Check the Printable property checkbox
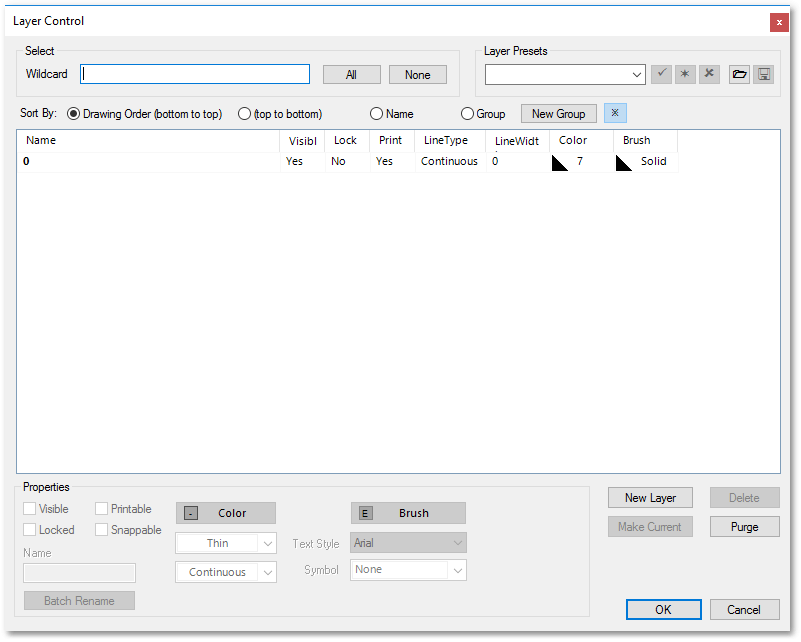This screenshot has height=642, width=801. point(100,508)
